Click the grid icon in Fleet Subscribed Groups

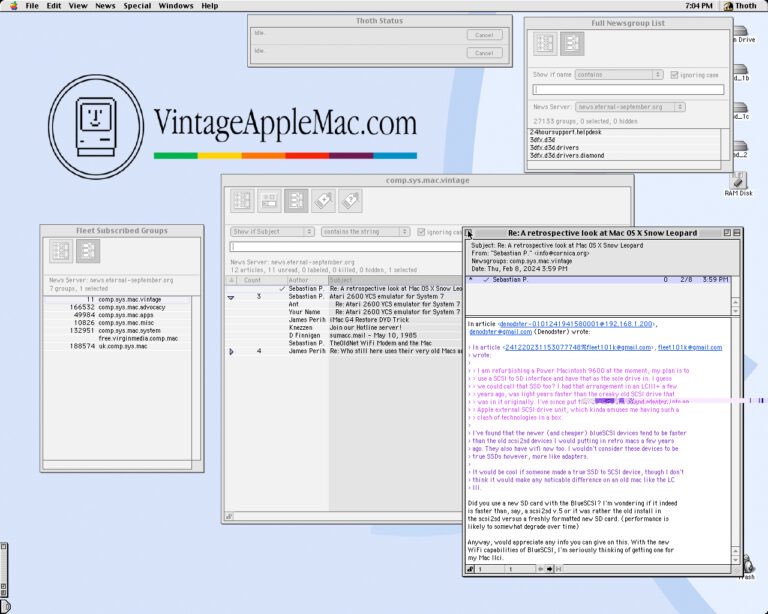click(x=61, y=251)
